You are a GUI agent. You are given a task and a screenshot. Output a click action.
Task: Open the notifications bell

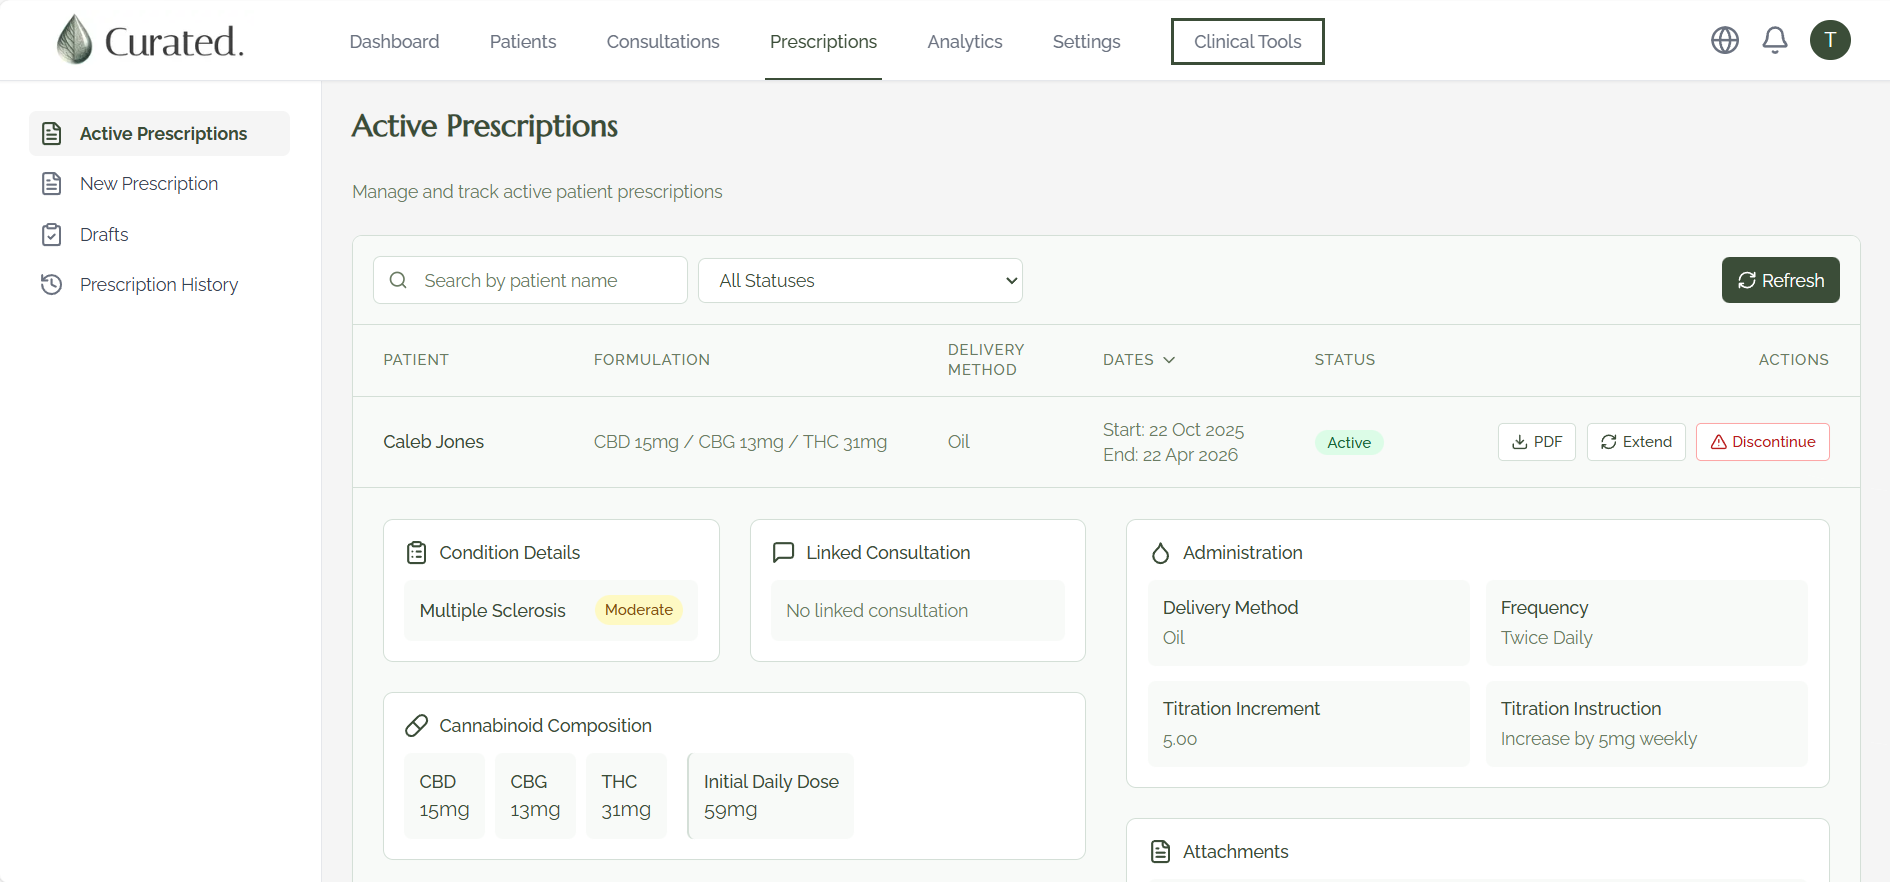(1775, 40)
